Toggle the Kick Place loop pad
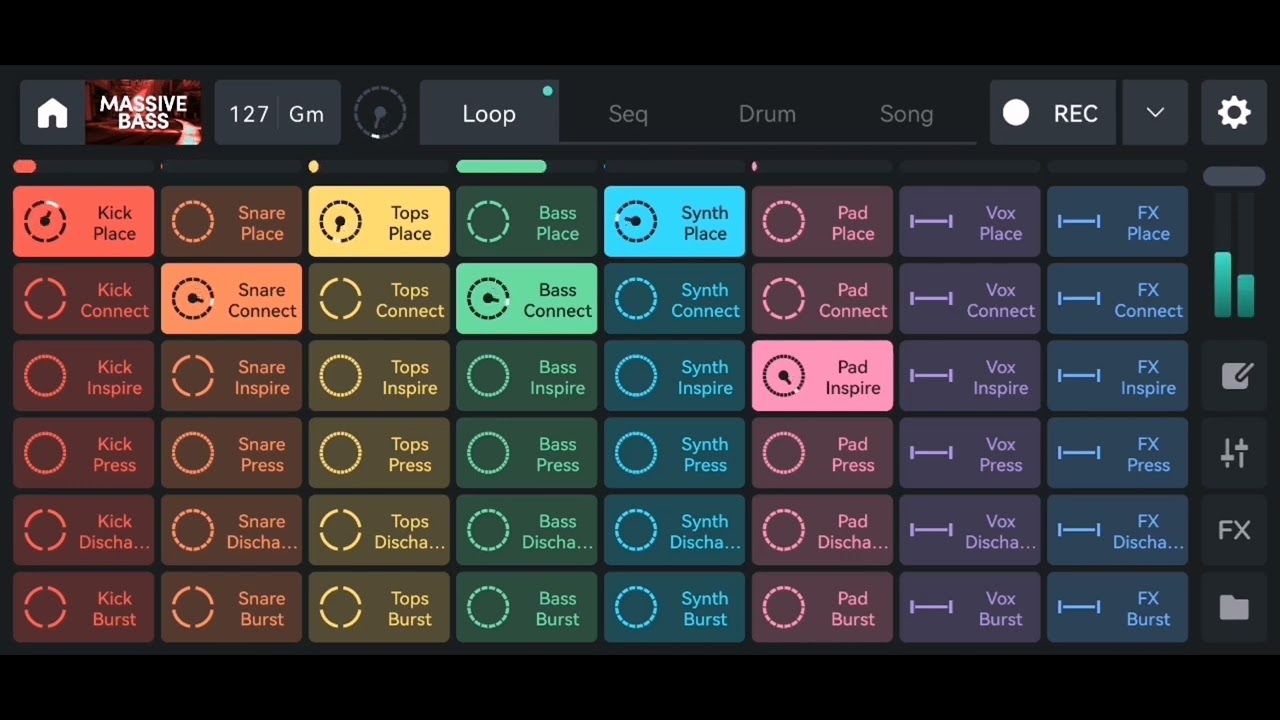The width and height of the screenshot is (1280, 720). tap(84, 222)
